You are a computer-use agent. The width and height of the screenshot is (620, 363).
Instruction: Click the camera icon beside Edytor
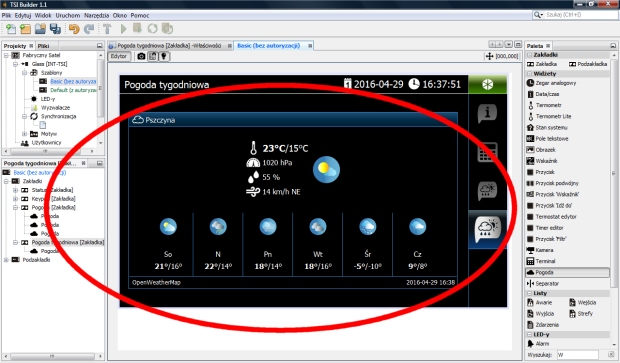[x=141, y=56]
